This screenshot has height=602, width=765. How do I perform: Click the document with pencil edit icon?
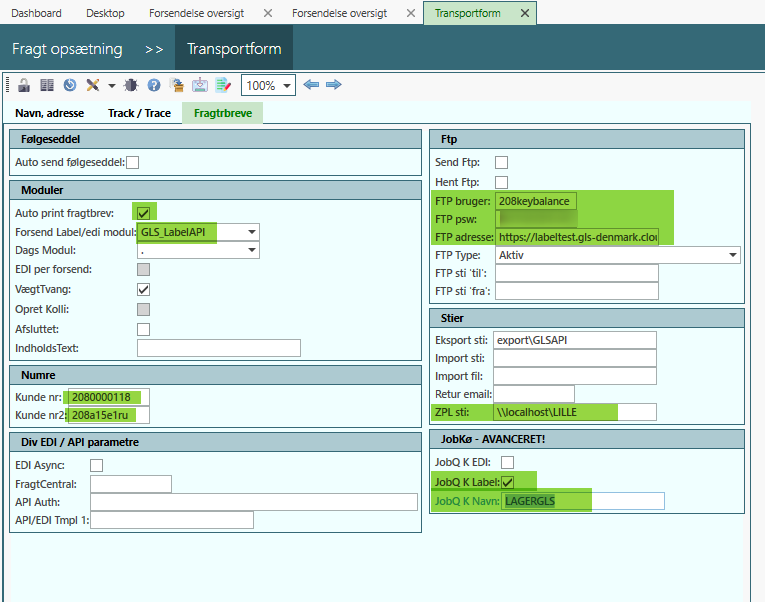(225, 86)
